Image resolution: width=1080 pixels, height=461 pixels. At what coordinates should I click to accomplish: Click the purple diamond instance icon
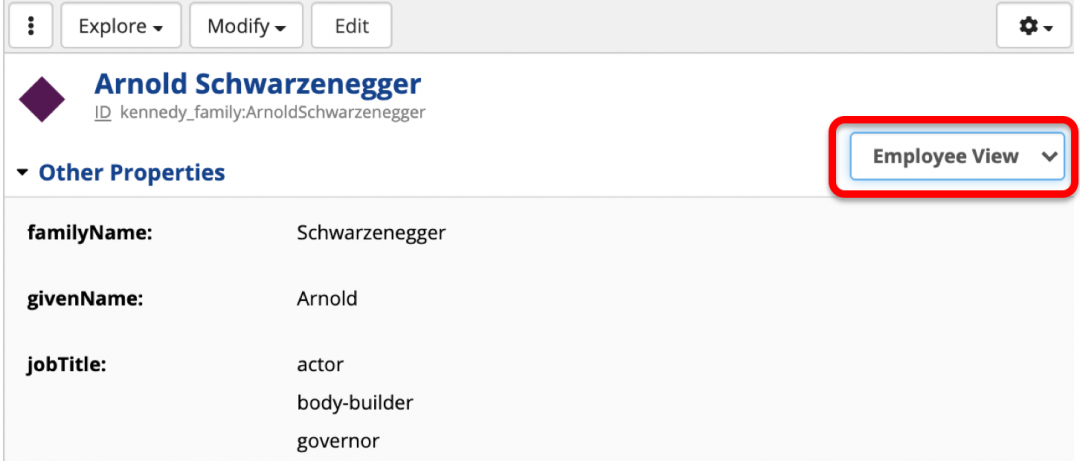click(42, 98)
